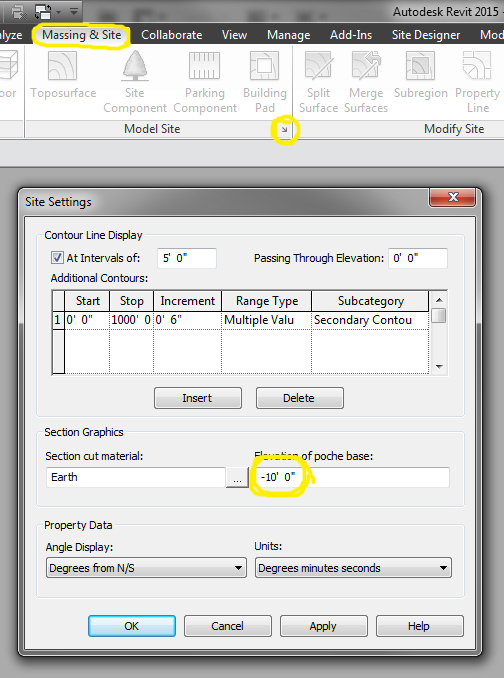Viewport: 504px width, 678px height.
Task: Click the Elevation of poche base field
Action: (x=352, y=477)
